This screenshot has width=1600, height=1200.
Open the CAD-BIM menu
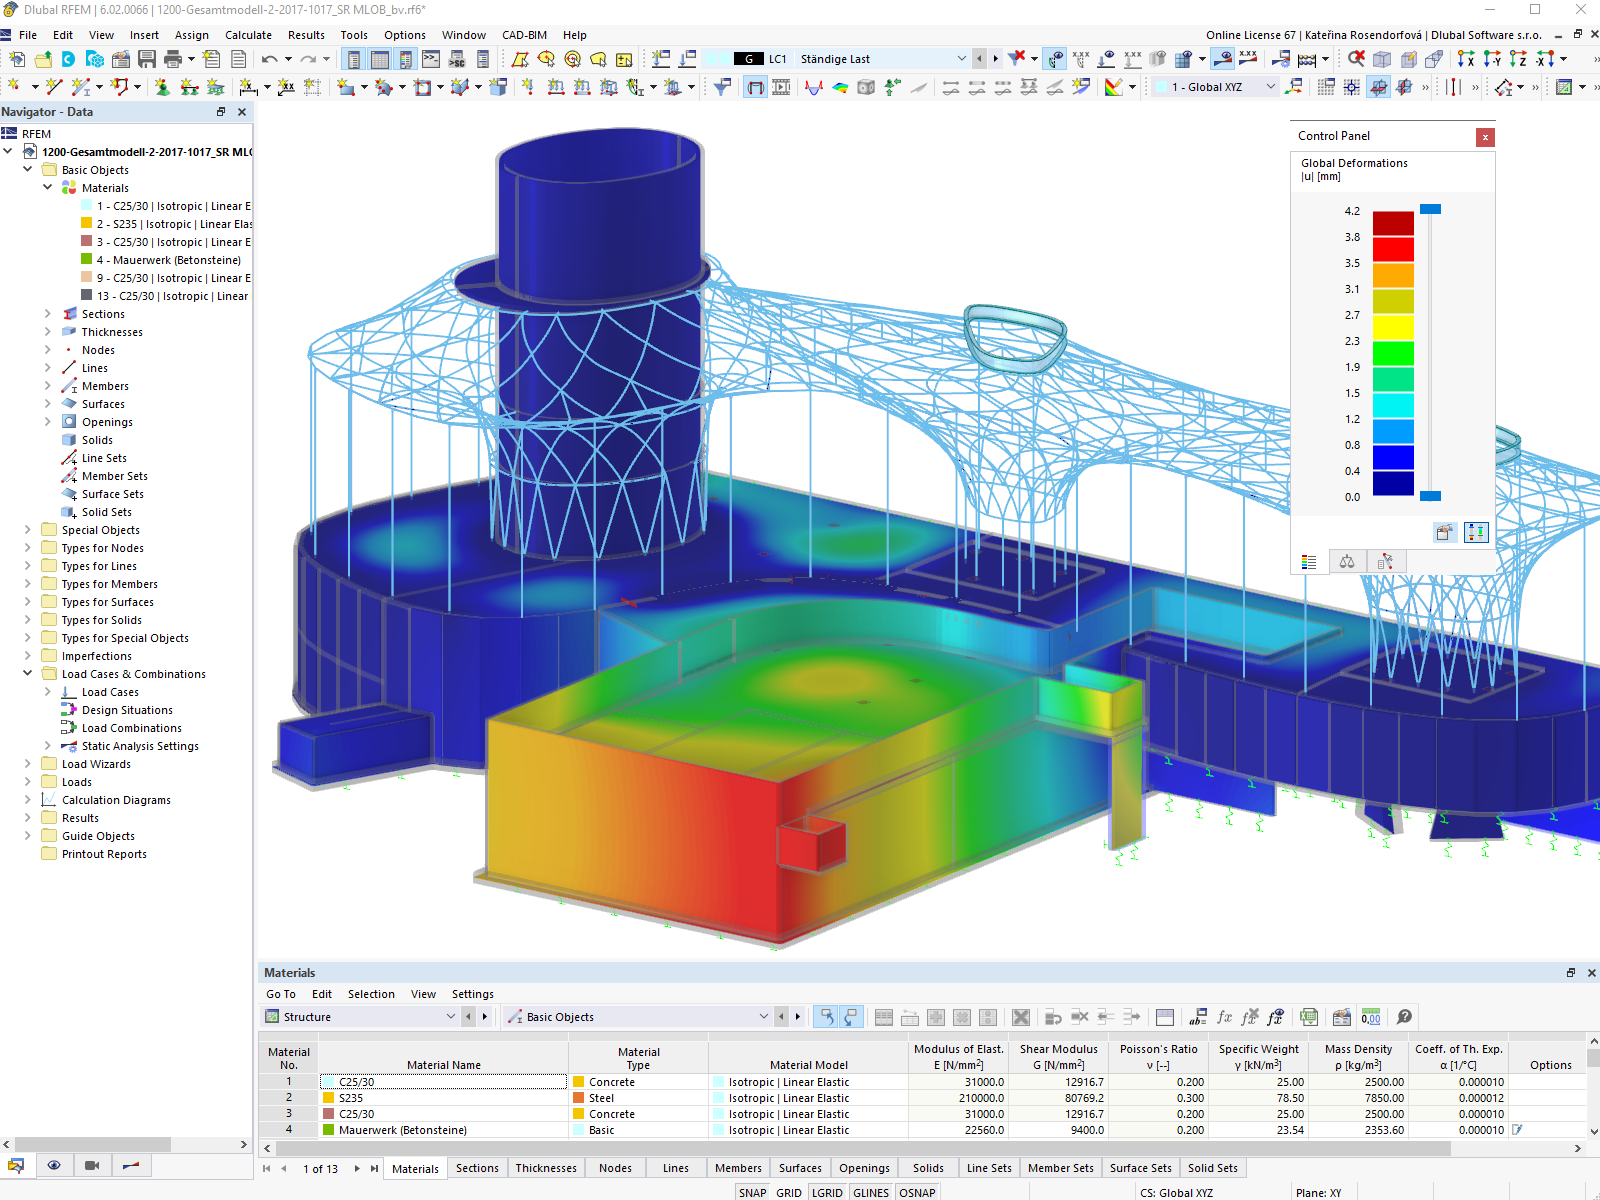pos(523,34)
